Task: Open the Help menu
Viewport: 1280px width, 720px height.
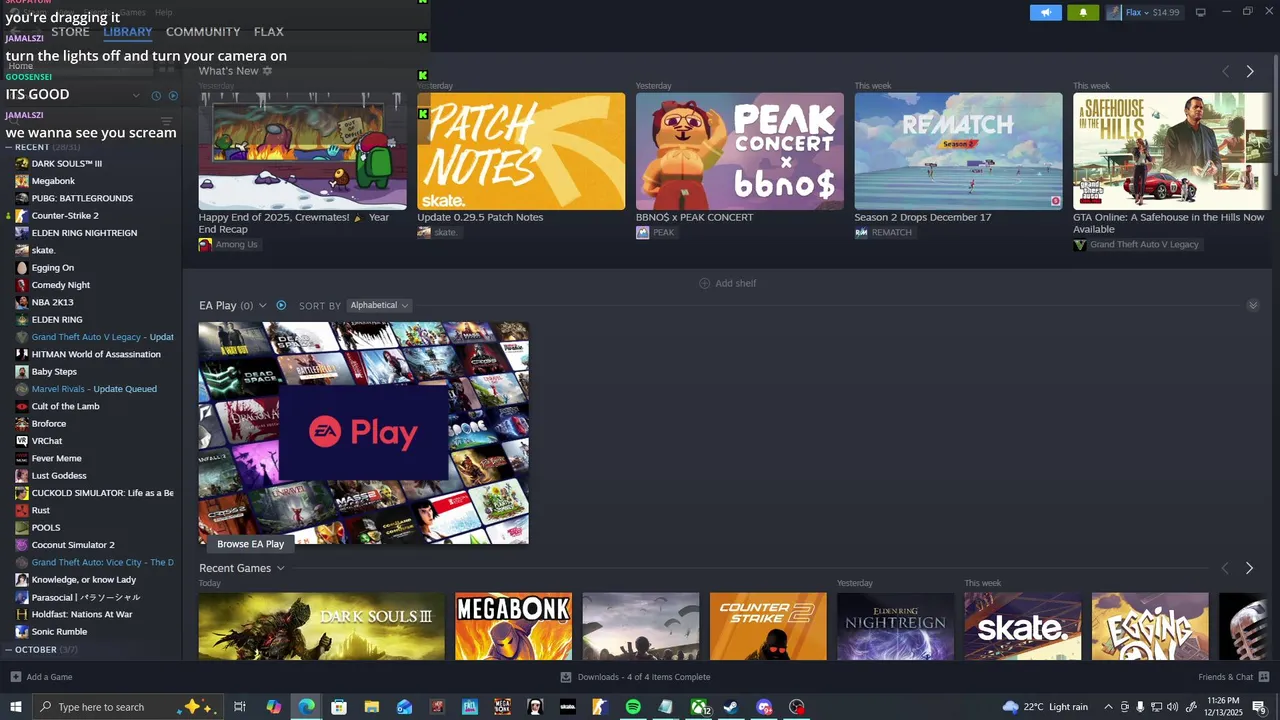Action: (x=163, y=12)
